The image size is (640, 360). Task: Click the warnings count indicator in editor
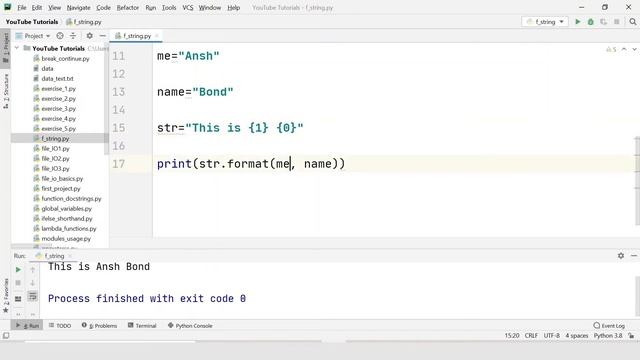pos(611,49)
